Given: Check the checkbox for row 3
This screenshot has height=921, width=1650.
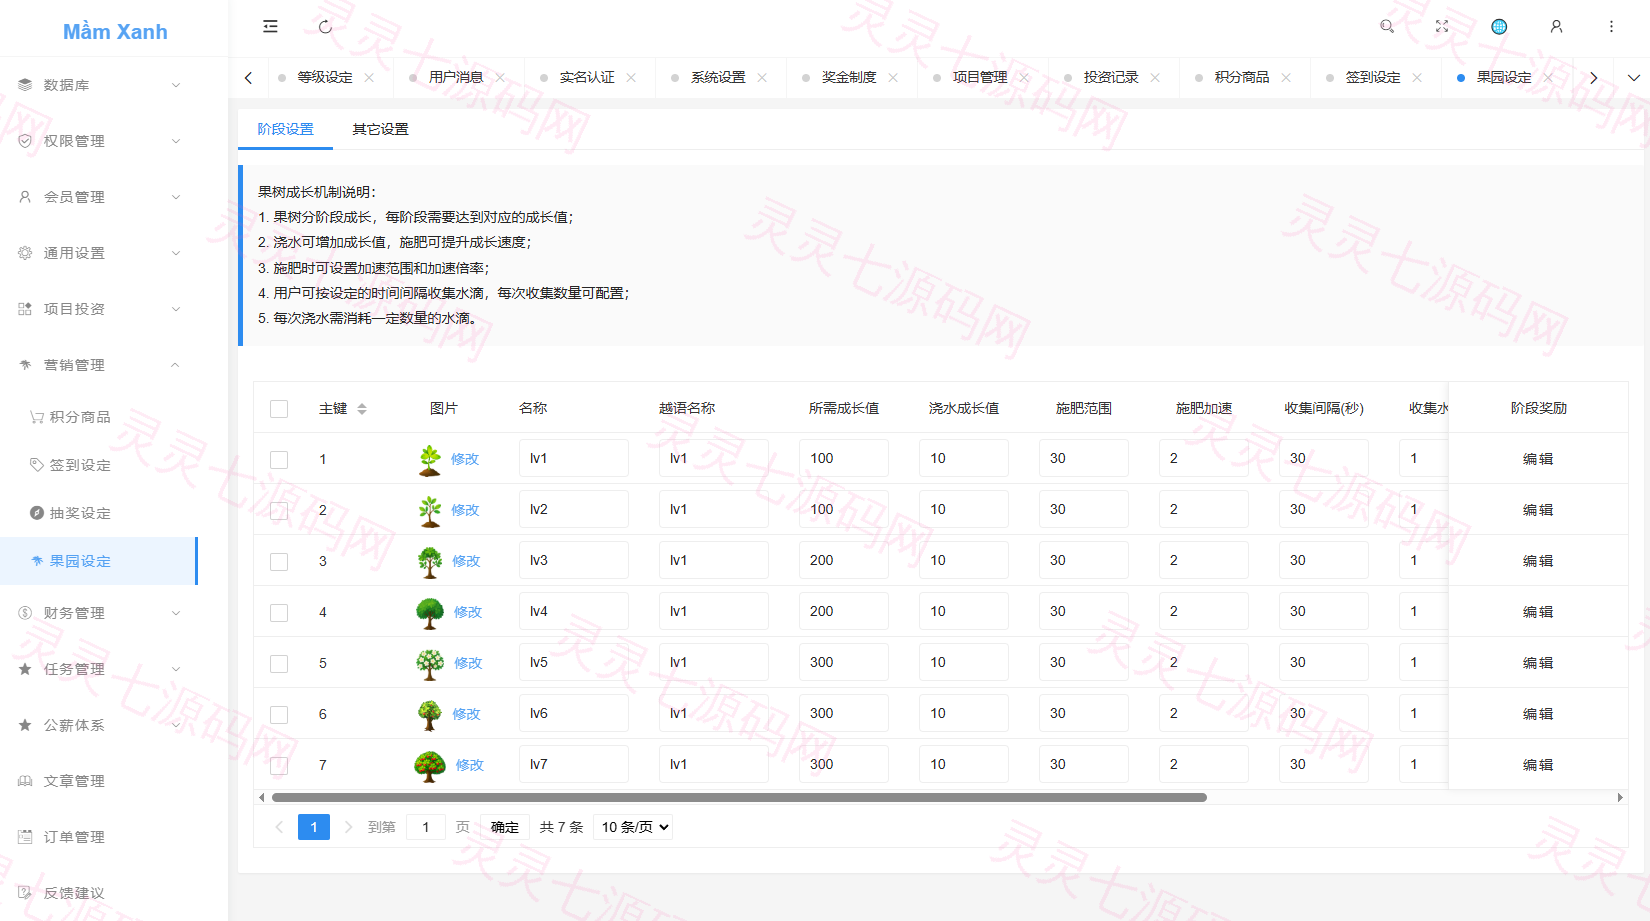Looking at the screenshot, I should [x=279, y=562].
